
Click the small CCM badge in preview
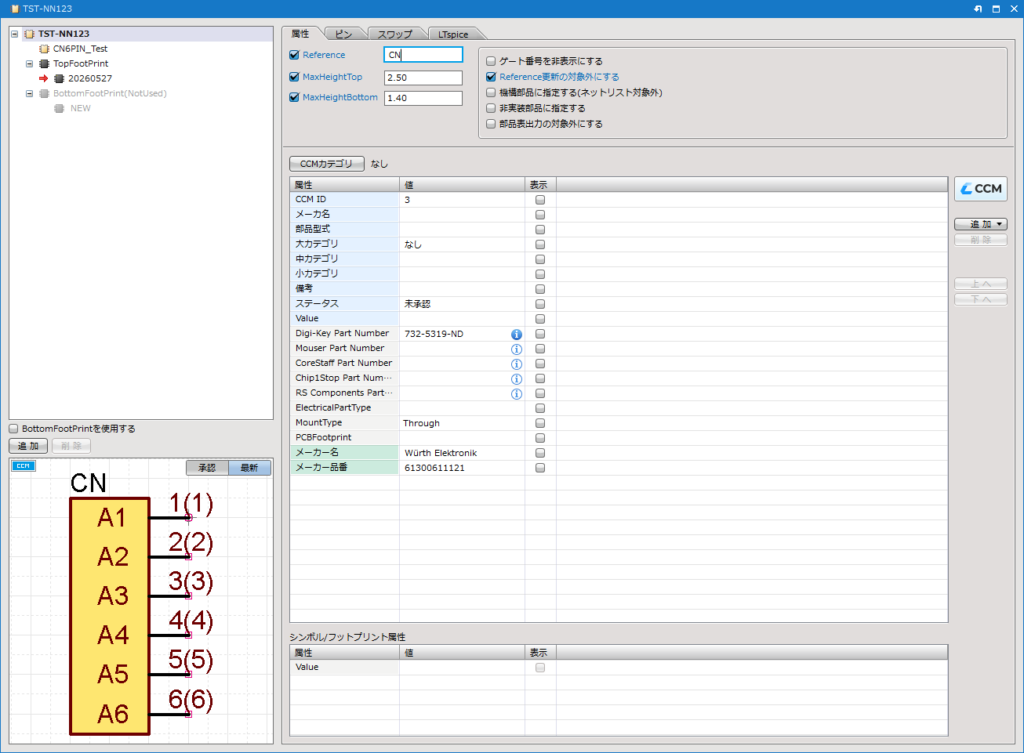(24, 466)
